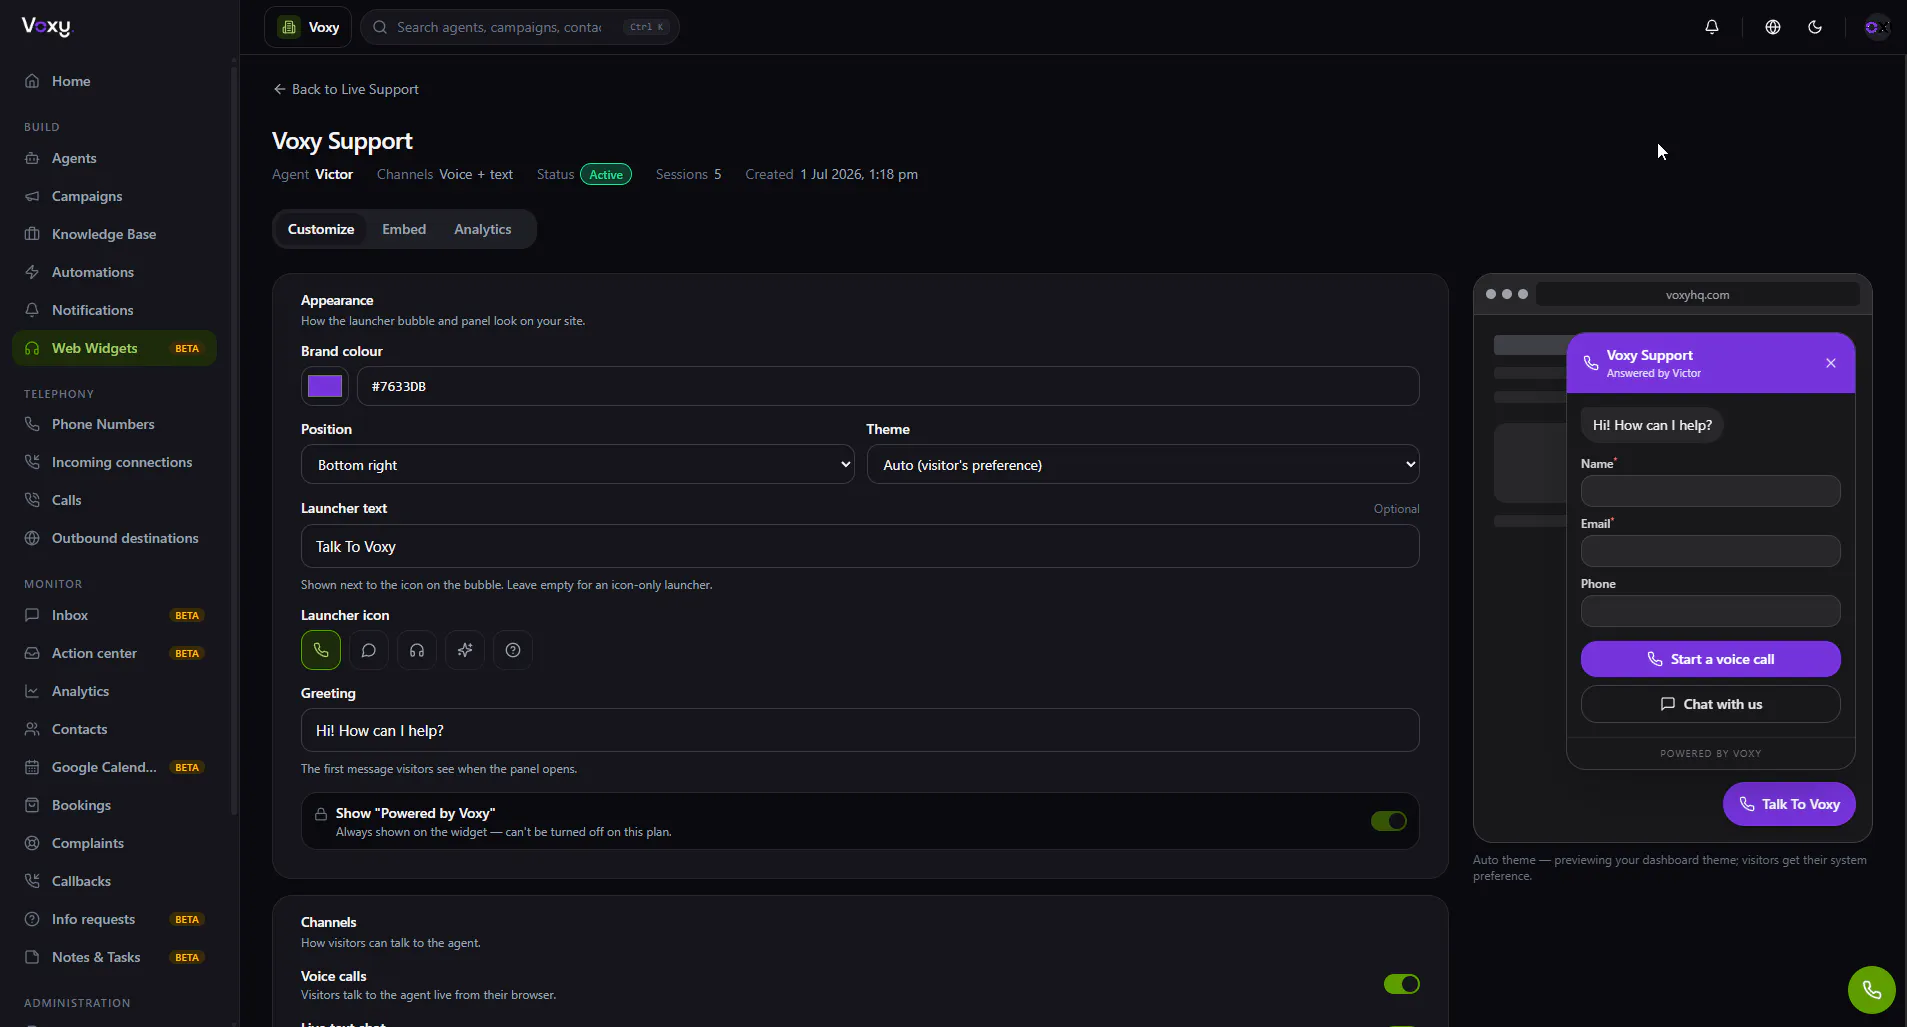The width and height of the screenshot is (1907, 1027).
Task: Open Campaigns in sidebar
Action: pos(114,196)
